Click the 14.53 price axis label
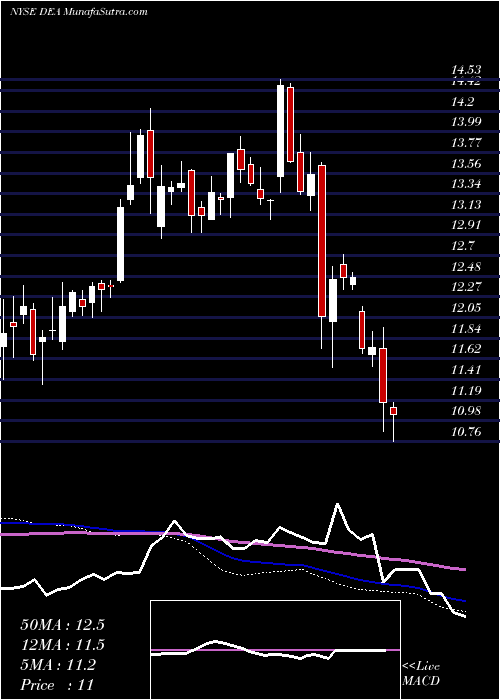This screenshot has width=500, height=700. 466,70
